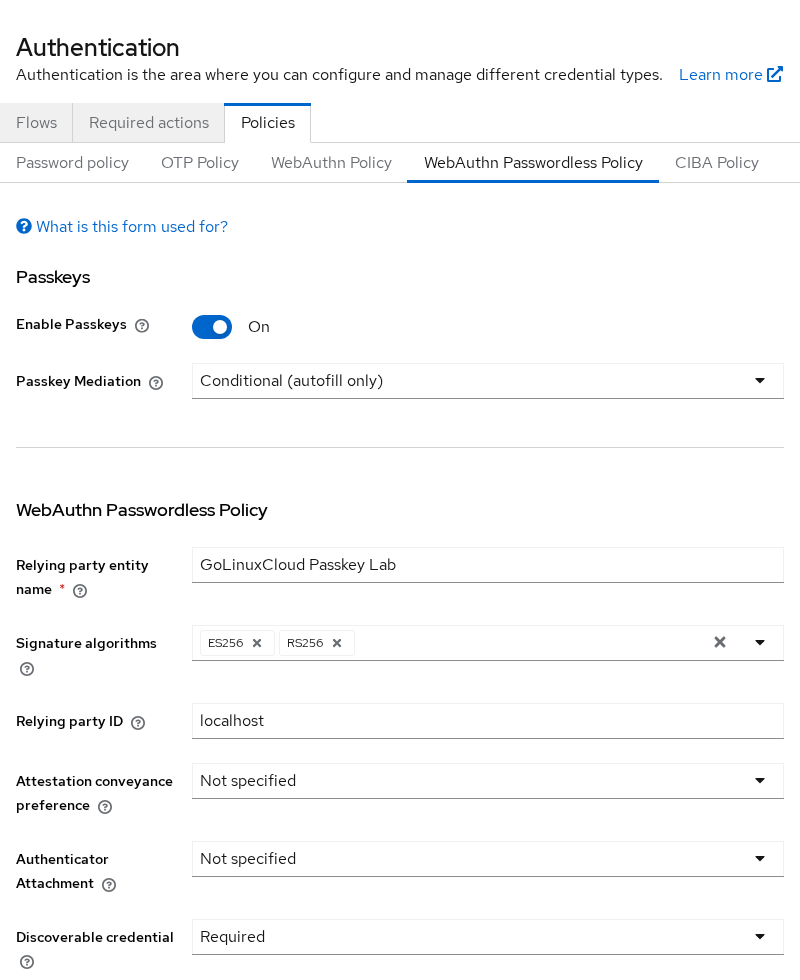Select WebAuthn Passwordless Policy sub-tab

(x=533, y=162)
